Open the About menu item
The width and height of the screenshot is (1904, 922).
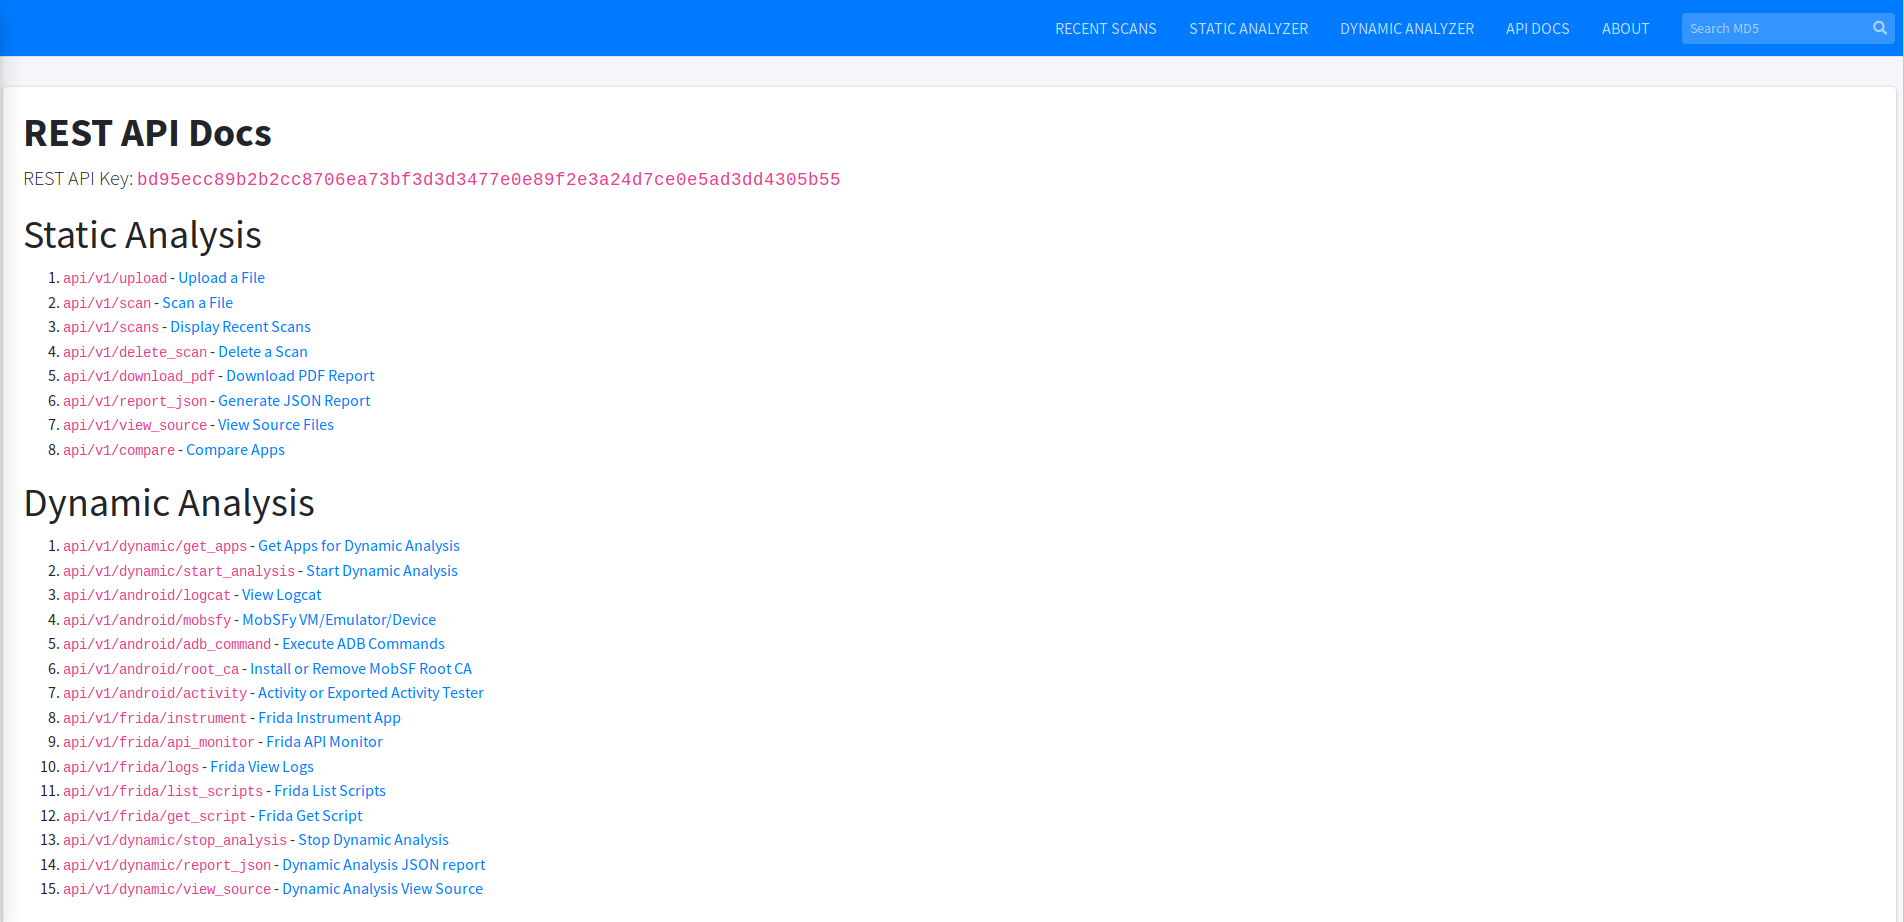tap(1625, 29)
